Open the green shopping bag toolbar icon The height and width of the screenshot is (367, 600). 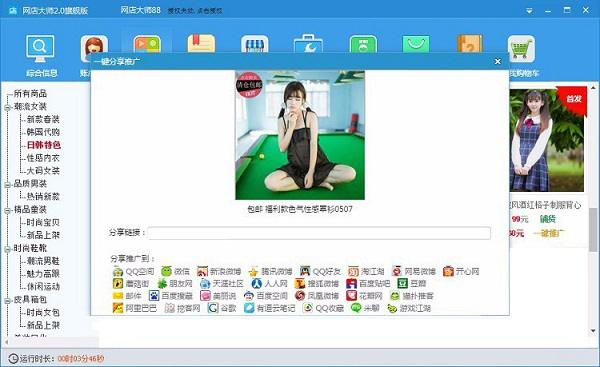click(x=416, y=44)
